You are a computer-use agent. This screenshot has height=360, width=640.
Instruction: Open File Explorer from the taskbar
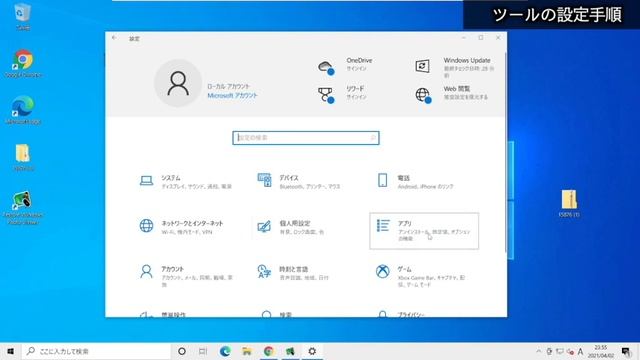pyautogui.click(x=247, y=351)
